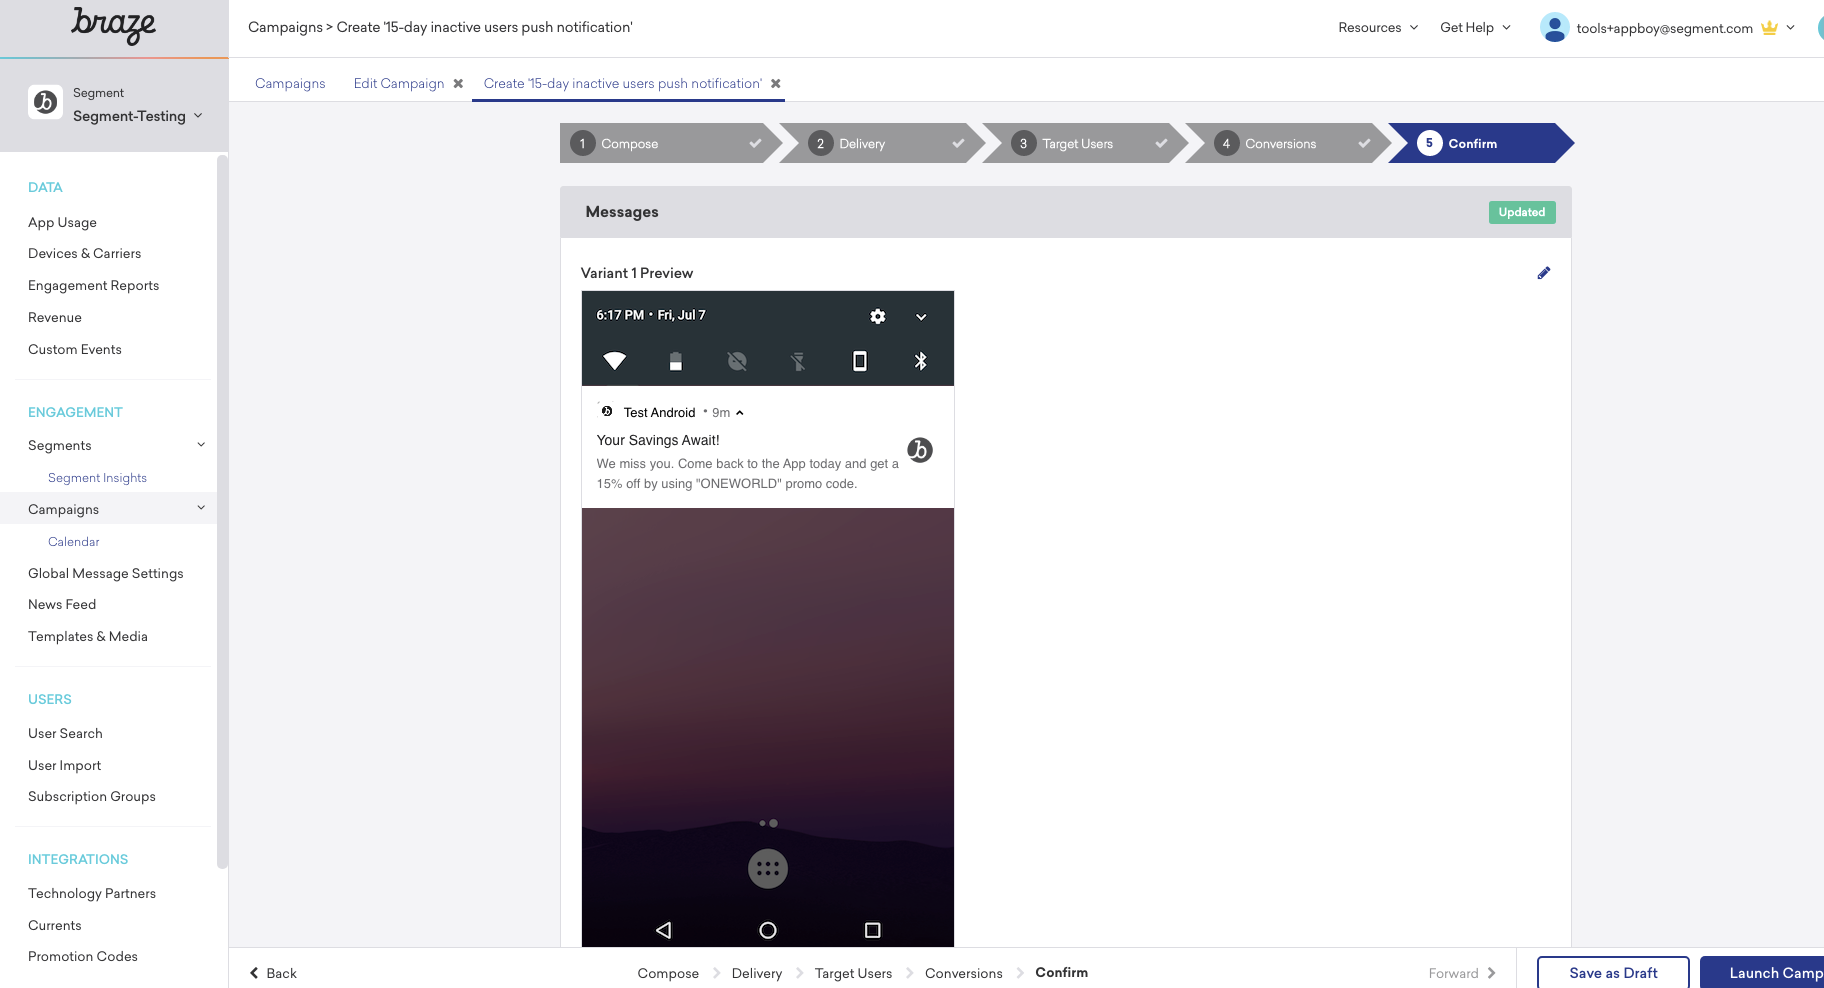Switch to the Campaigns tab

pos(290,83)
